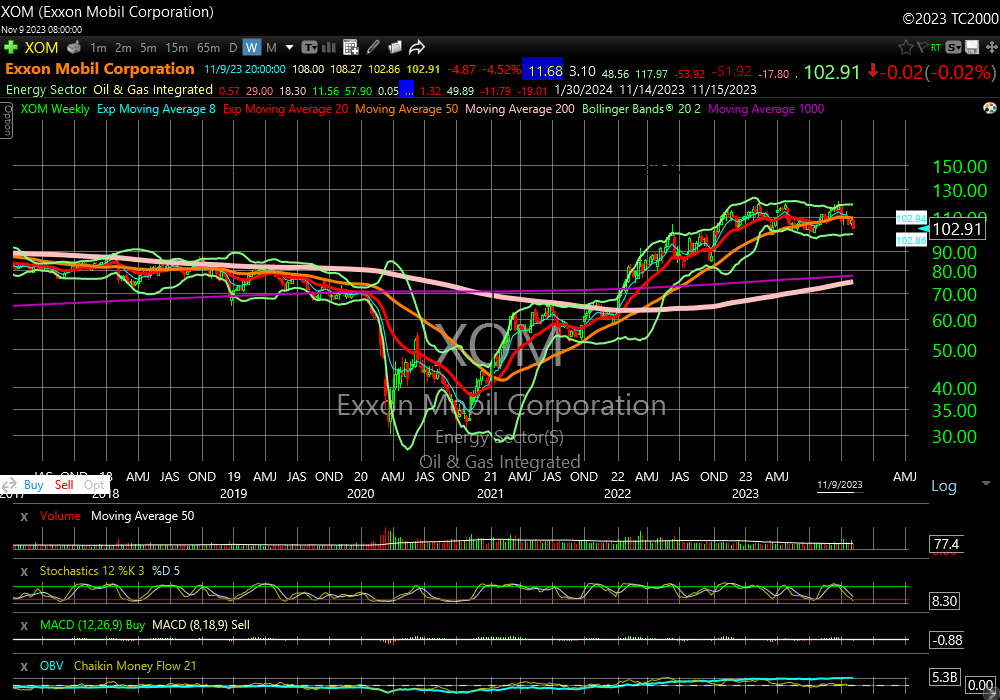Toggle the Log scale label

point(944,486)
